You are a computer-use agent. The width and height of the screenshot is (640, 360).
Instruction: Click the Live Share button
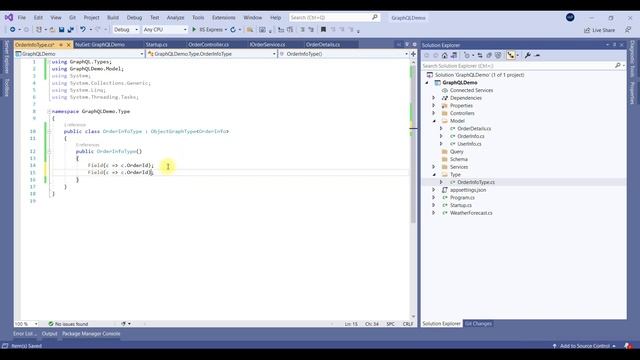pos(599,30)
